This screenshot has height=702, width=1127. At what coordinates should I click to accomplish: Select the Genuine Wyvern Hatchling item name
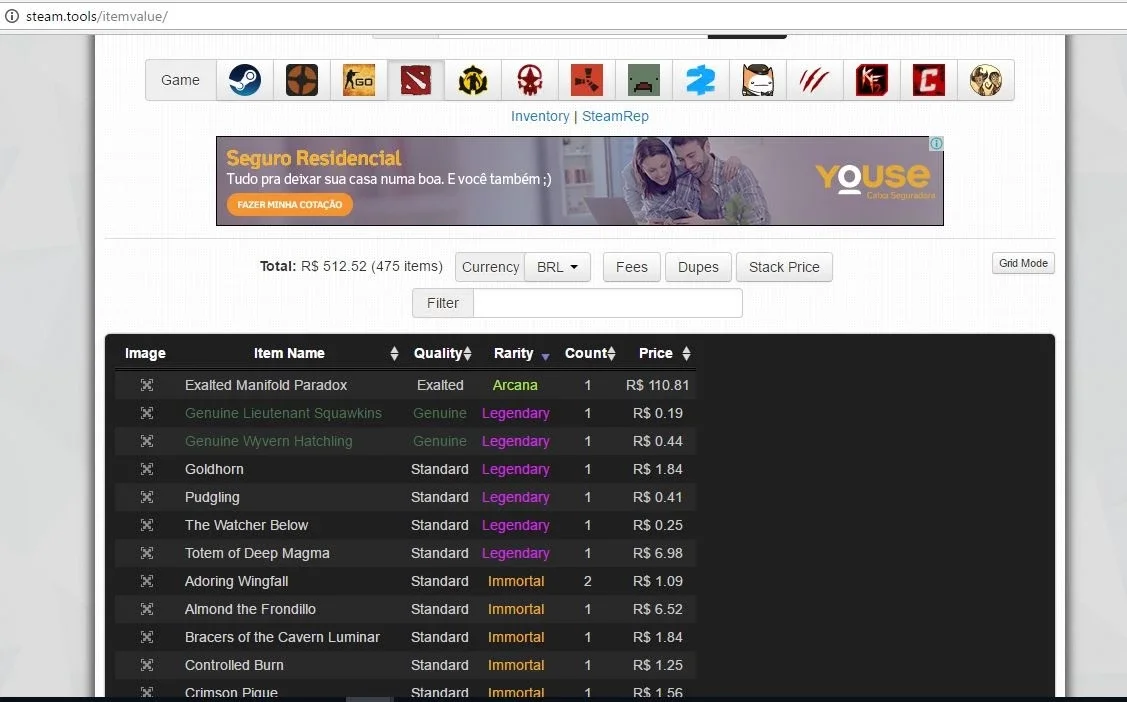(269, 441)
